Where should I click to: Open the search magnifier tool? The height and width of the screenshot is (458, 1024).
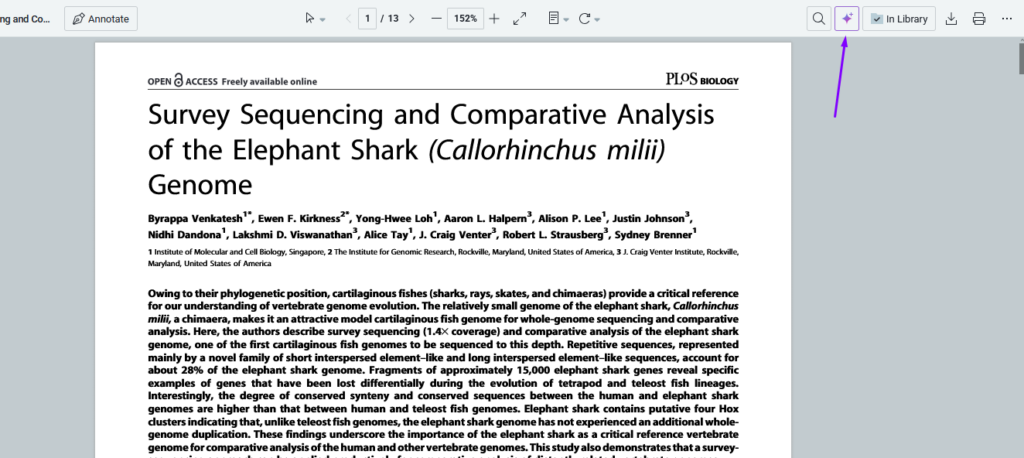pyautogui.click(x=818, y=19)
